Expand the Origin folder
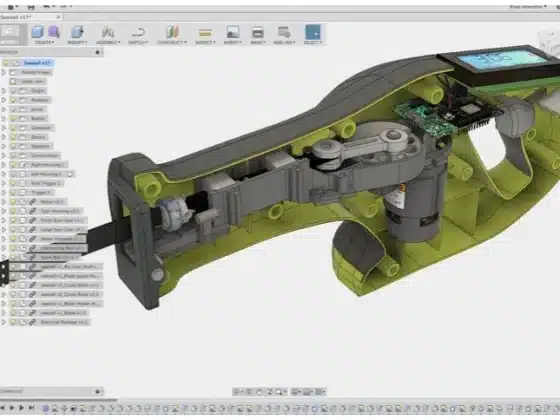This screenshot has height=420, width=560. [x=4, y=91]
